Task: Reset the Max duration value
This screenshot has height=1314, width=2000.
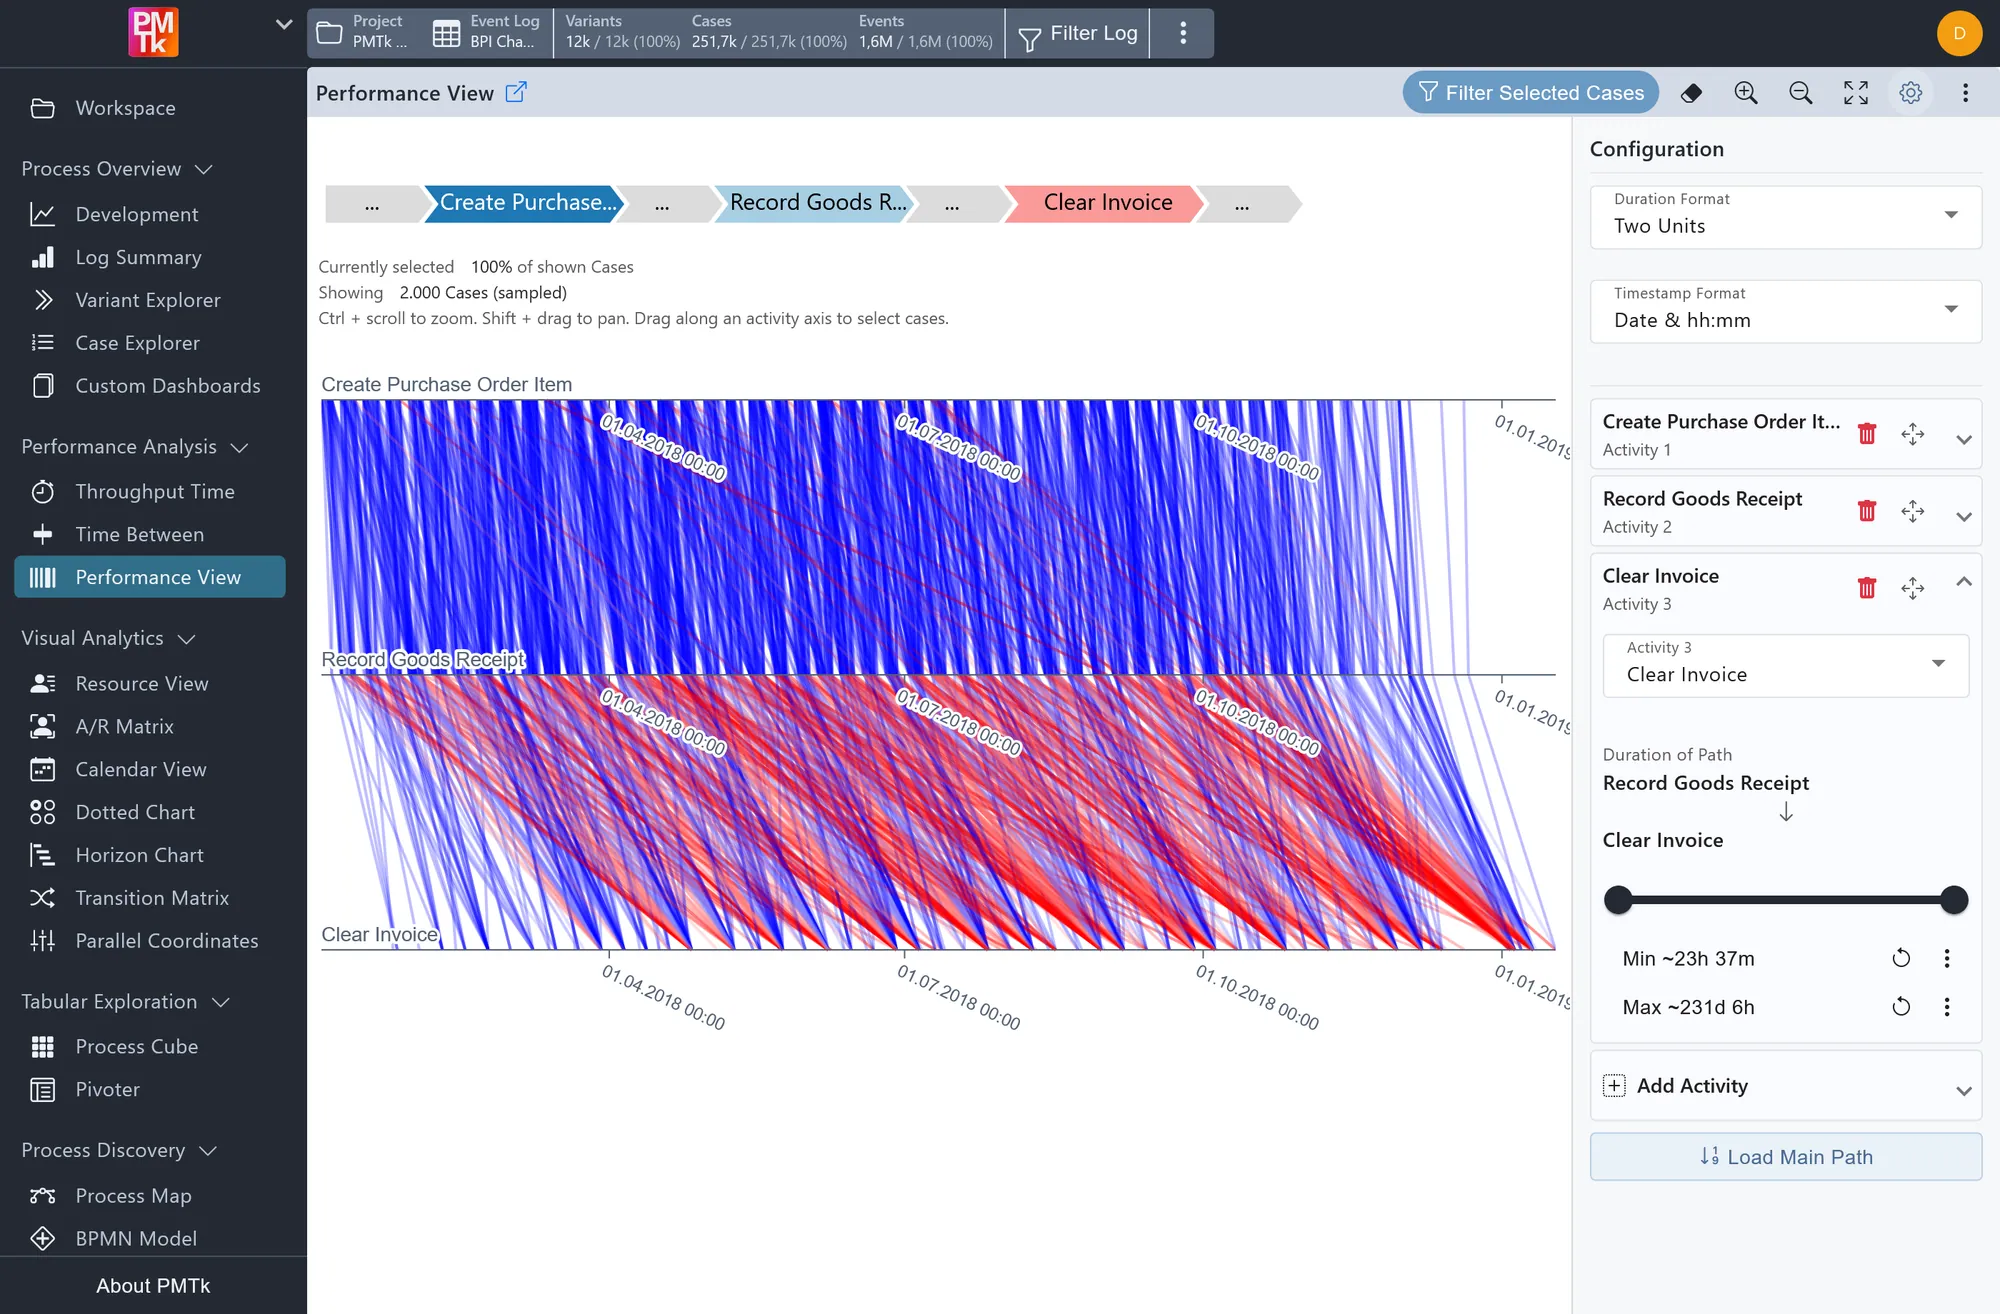Action: tap(1901, 1007)
